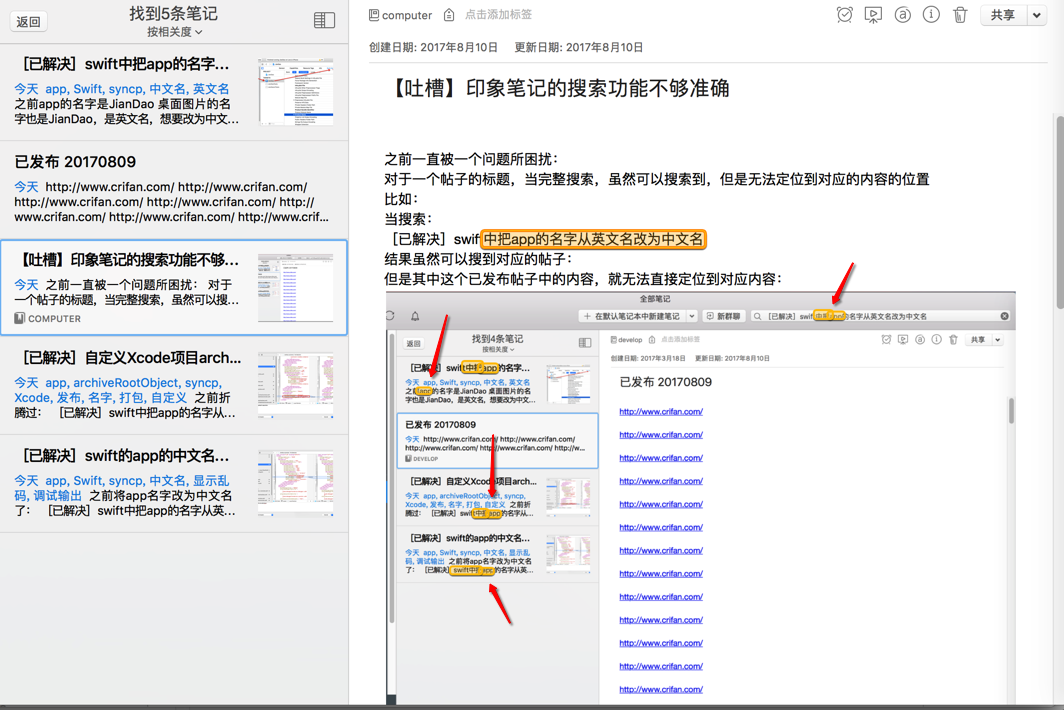This screenshot has width=1064, height=711.
Task: Show note info with the i icon
Action: [931, 14]
